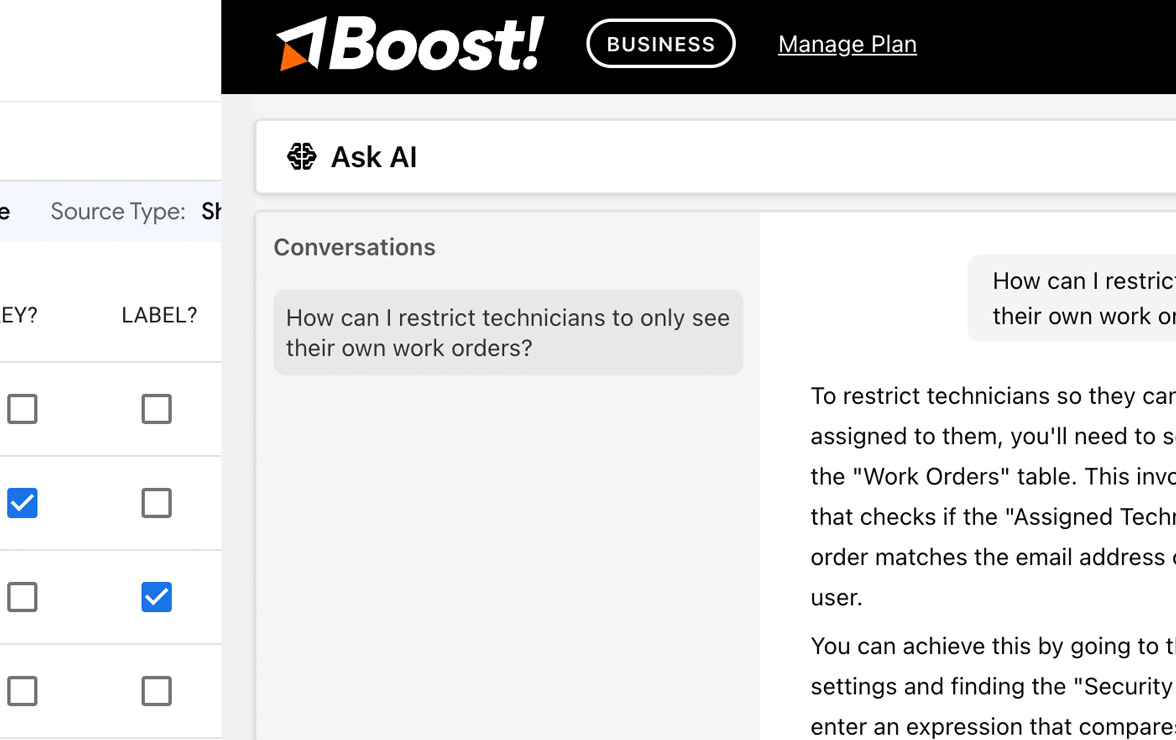Uncheck the enabled KEY checkbox
Viewport: 1176px width, 740px height.
point(22,503)
